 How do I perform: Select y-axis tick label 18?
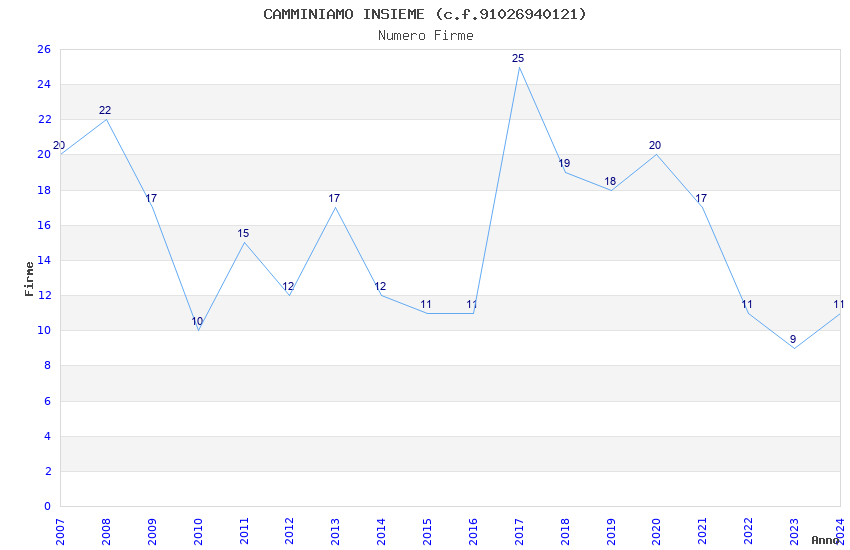(x=44, y=190)
